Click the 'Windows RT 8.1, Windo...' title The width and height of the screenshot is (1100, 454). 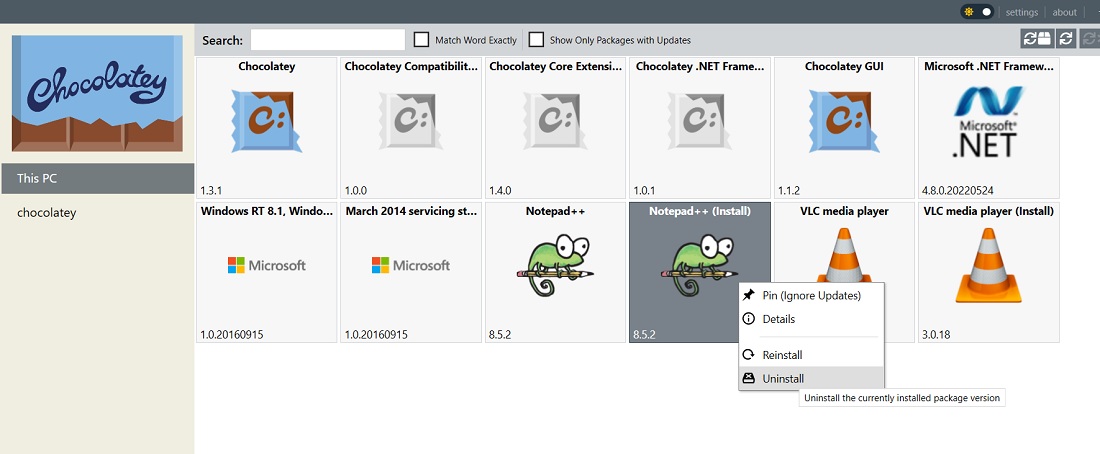tap(267, 211)
